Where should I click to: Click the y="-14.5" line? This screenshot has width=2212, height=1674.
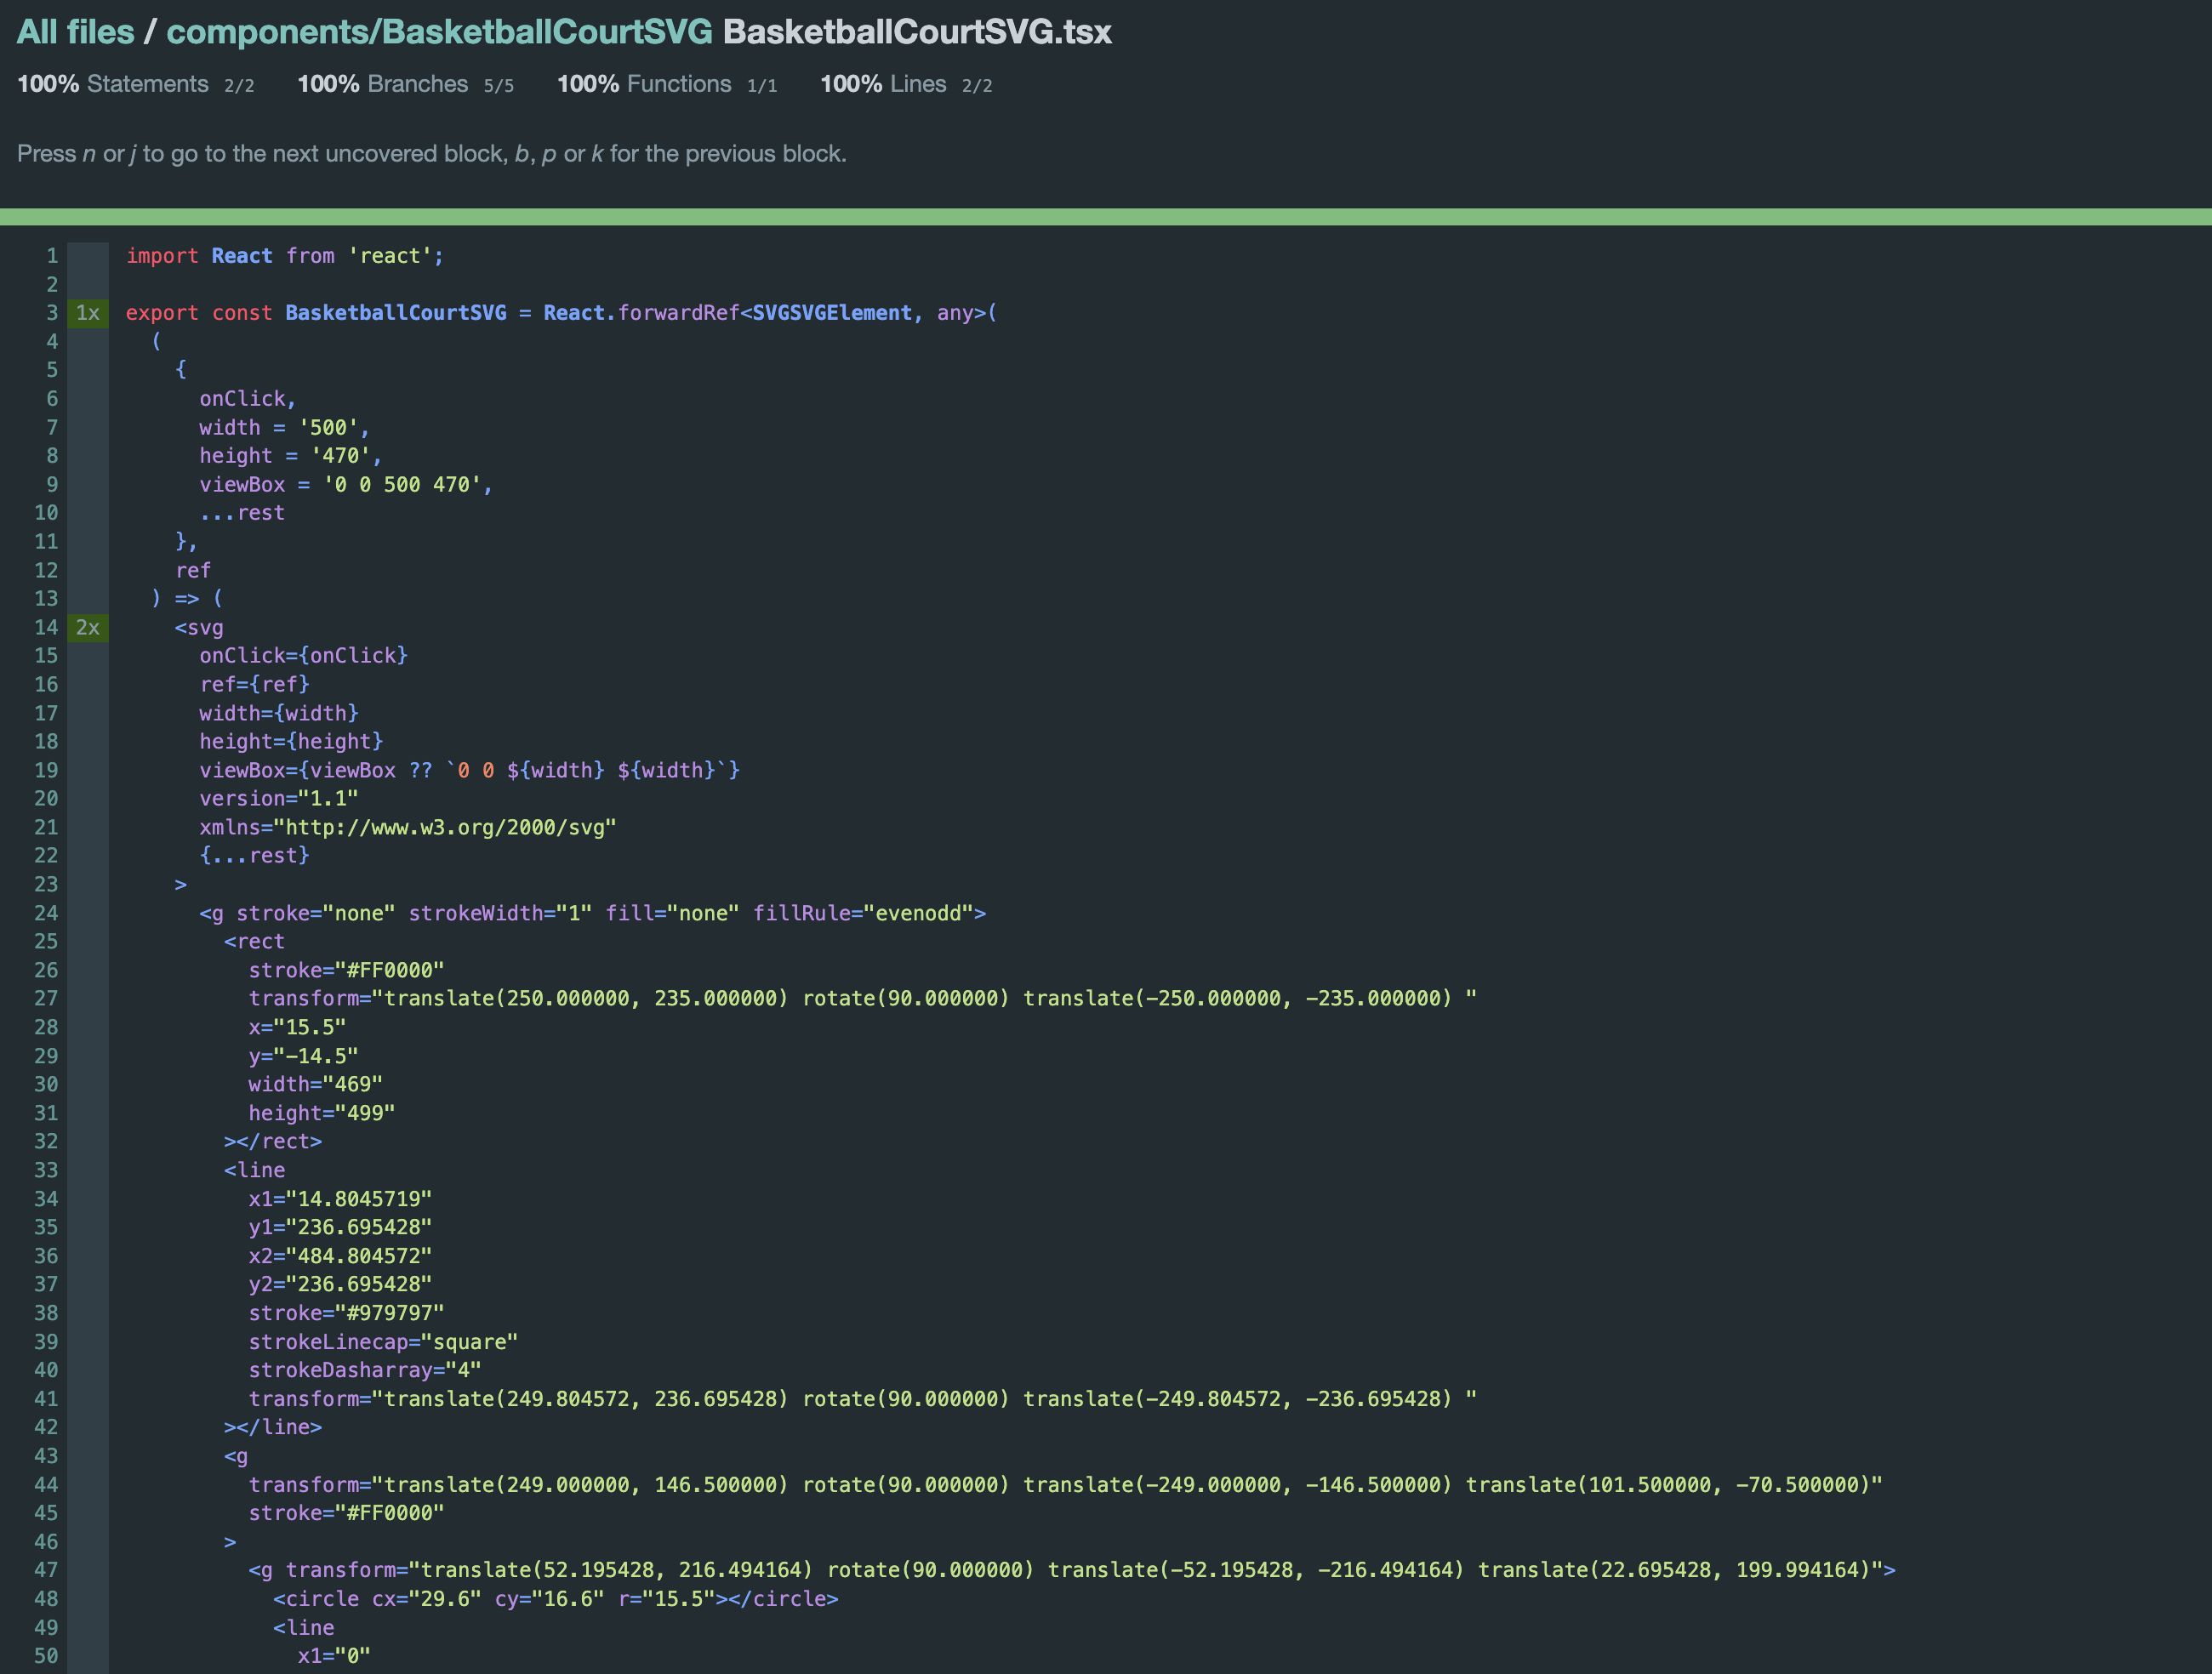click(x=303, y=1056)
